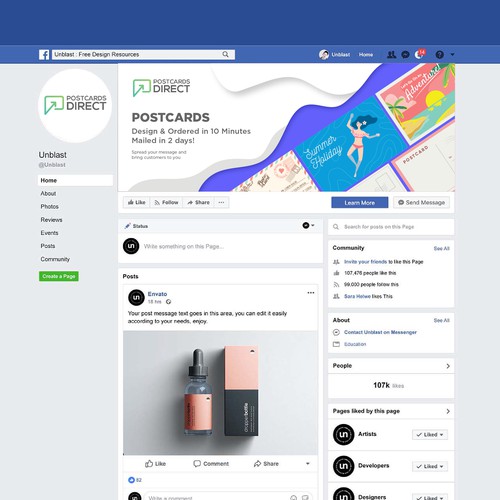Click See All in About section
Image resolution: width=500 pixels, height=500 pixels.
[441, 321]
